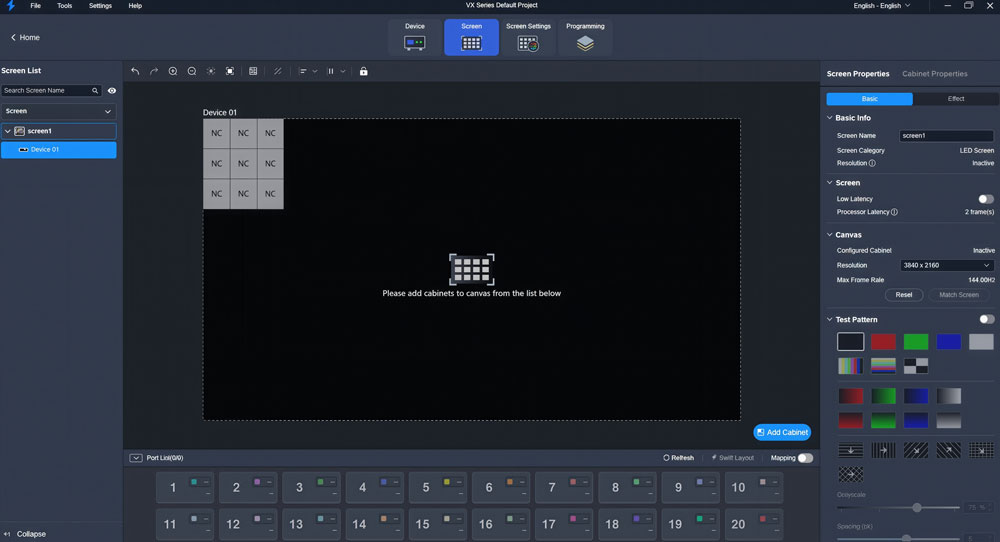This screenshot has height=542, width=1000.
Task: Click the undo arrow in the toolbar
Action: click(x=135, y=71)
